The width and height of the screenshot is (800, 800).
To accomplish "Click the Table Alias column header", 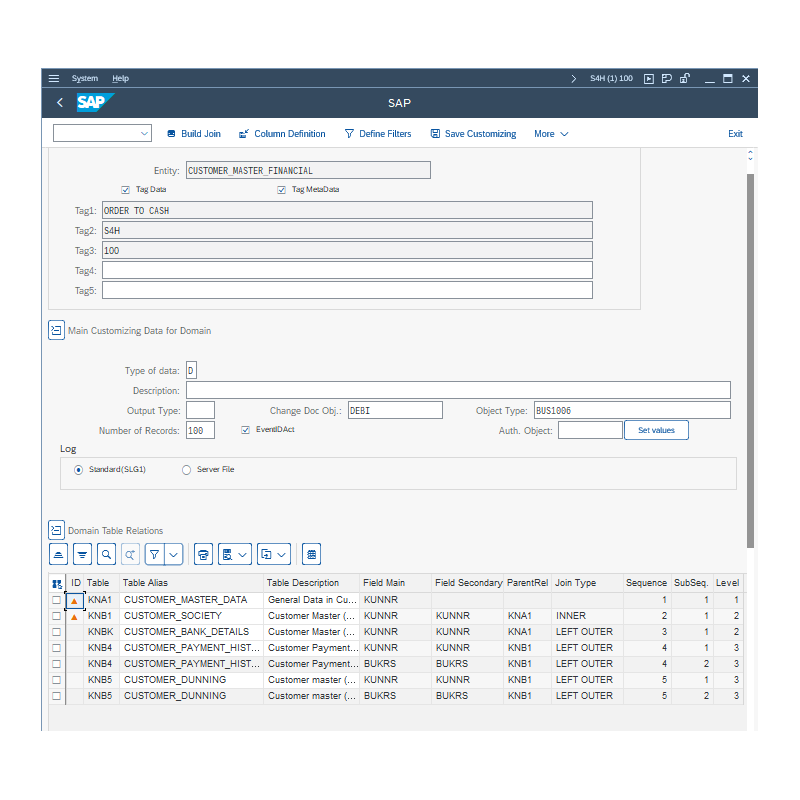I will tap(192, 583).
